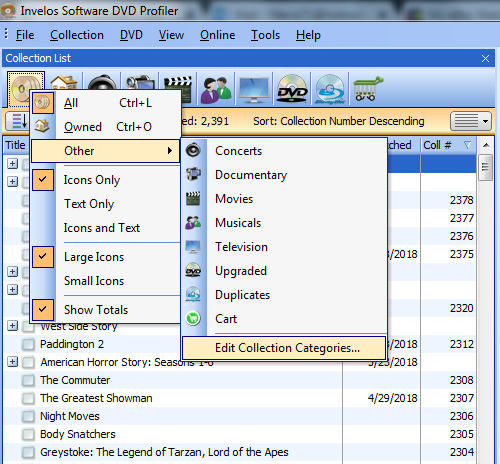Click the Concerts speaker toolbar icon
This screenshot has height=464, width=500.
coord(102,82)
